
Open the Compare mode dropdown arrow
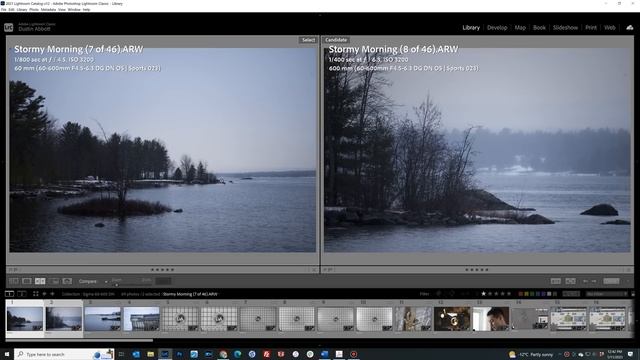coord(106,282)
